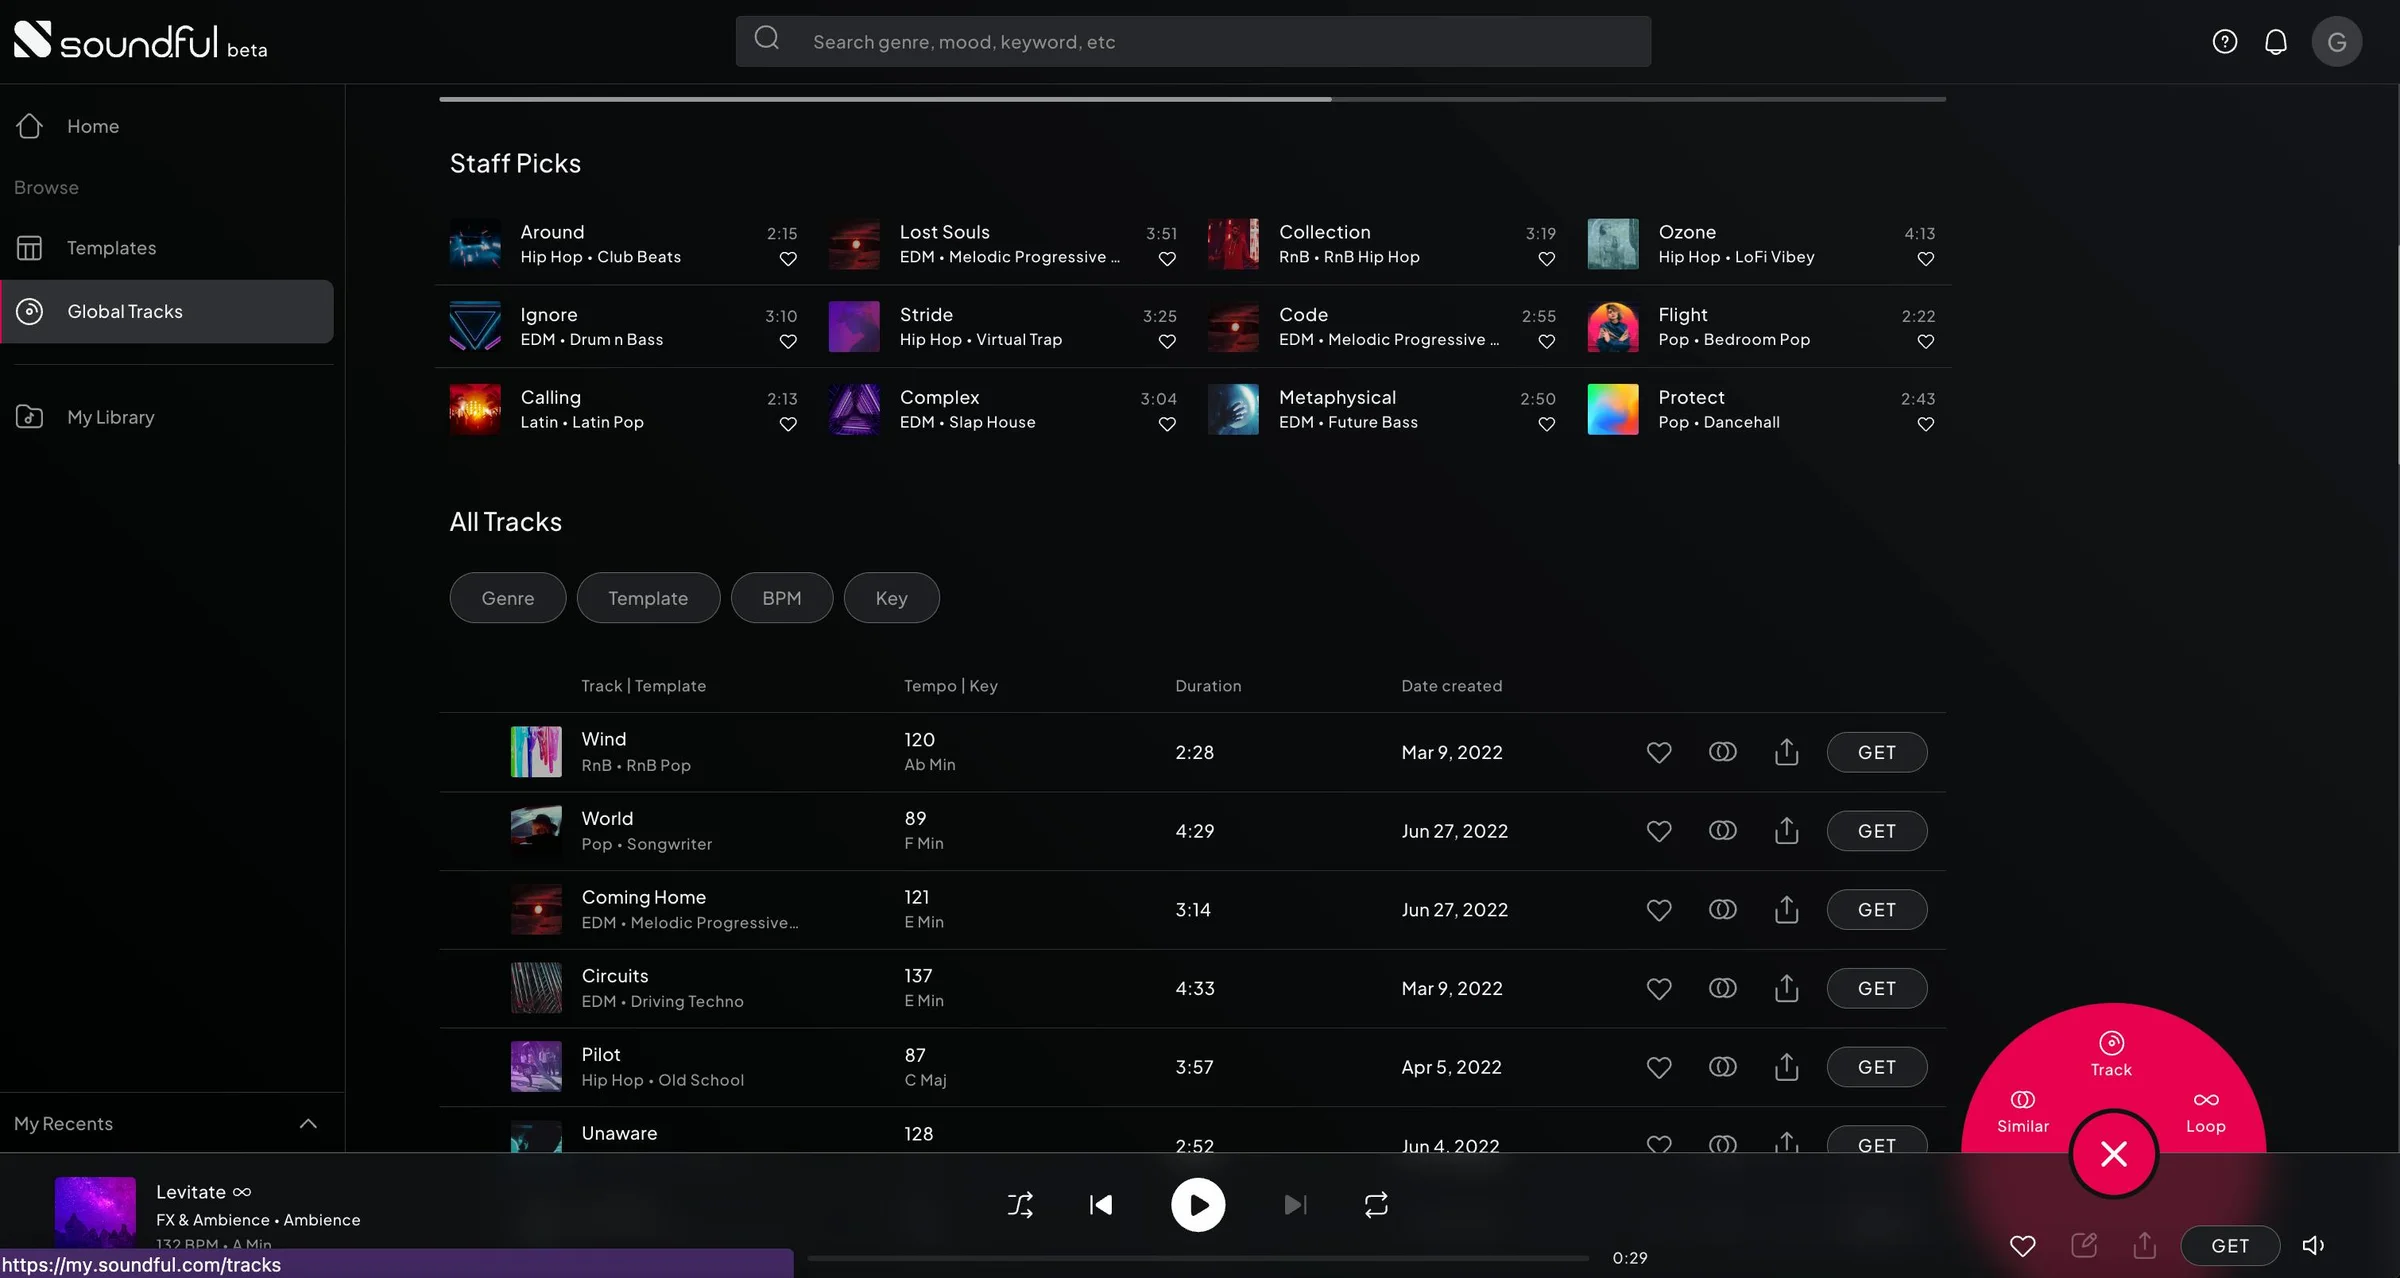Image resolution: width=2400 pixels, height=1278 pixels.
Task: Play the current Levitate track
Action: point(1198,1204)
